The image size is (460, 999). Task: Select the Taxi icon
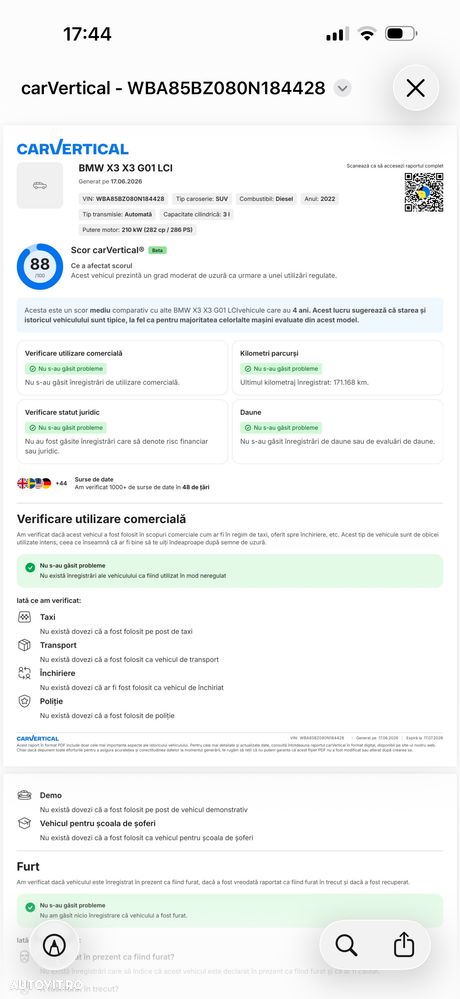click(24, 617)
